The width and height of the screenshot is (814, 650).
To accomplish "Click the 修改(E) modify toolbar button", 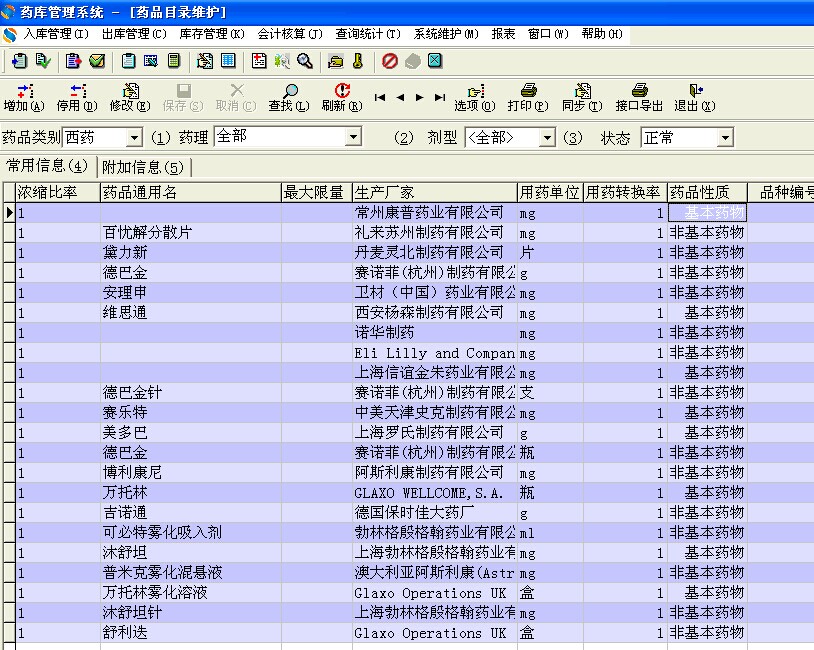I will coord(130,98).
